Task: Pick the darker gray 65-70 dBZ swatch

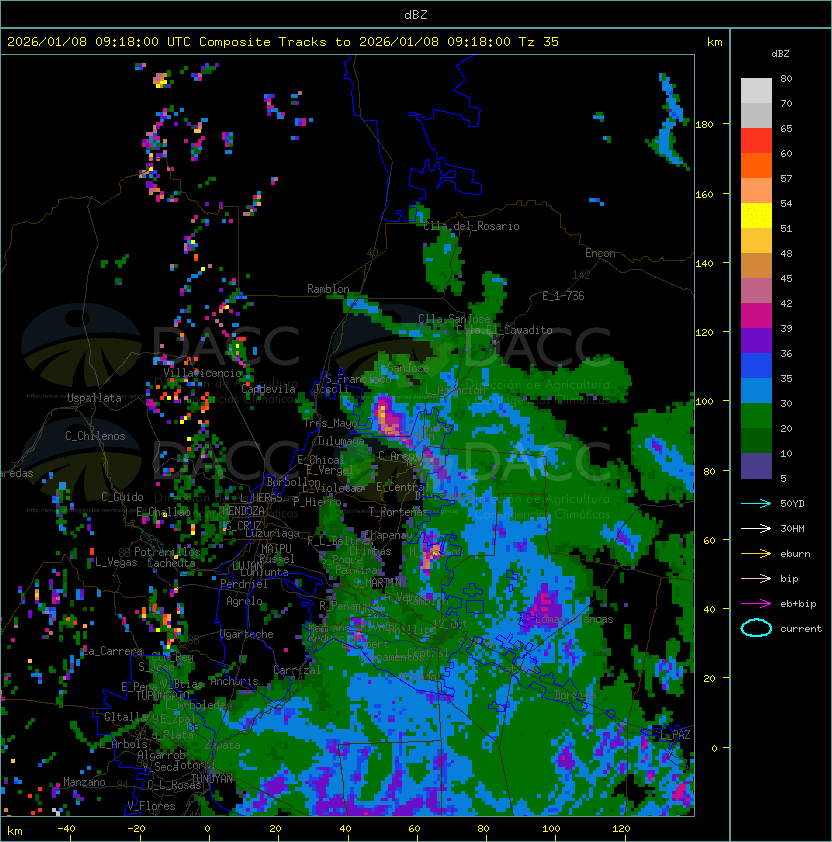Action: [756, 115]
